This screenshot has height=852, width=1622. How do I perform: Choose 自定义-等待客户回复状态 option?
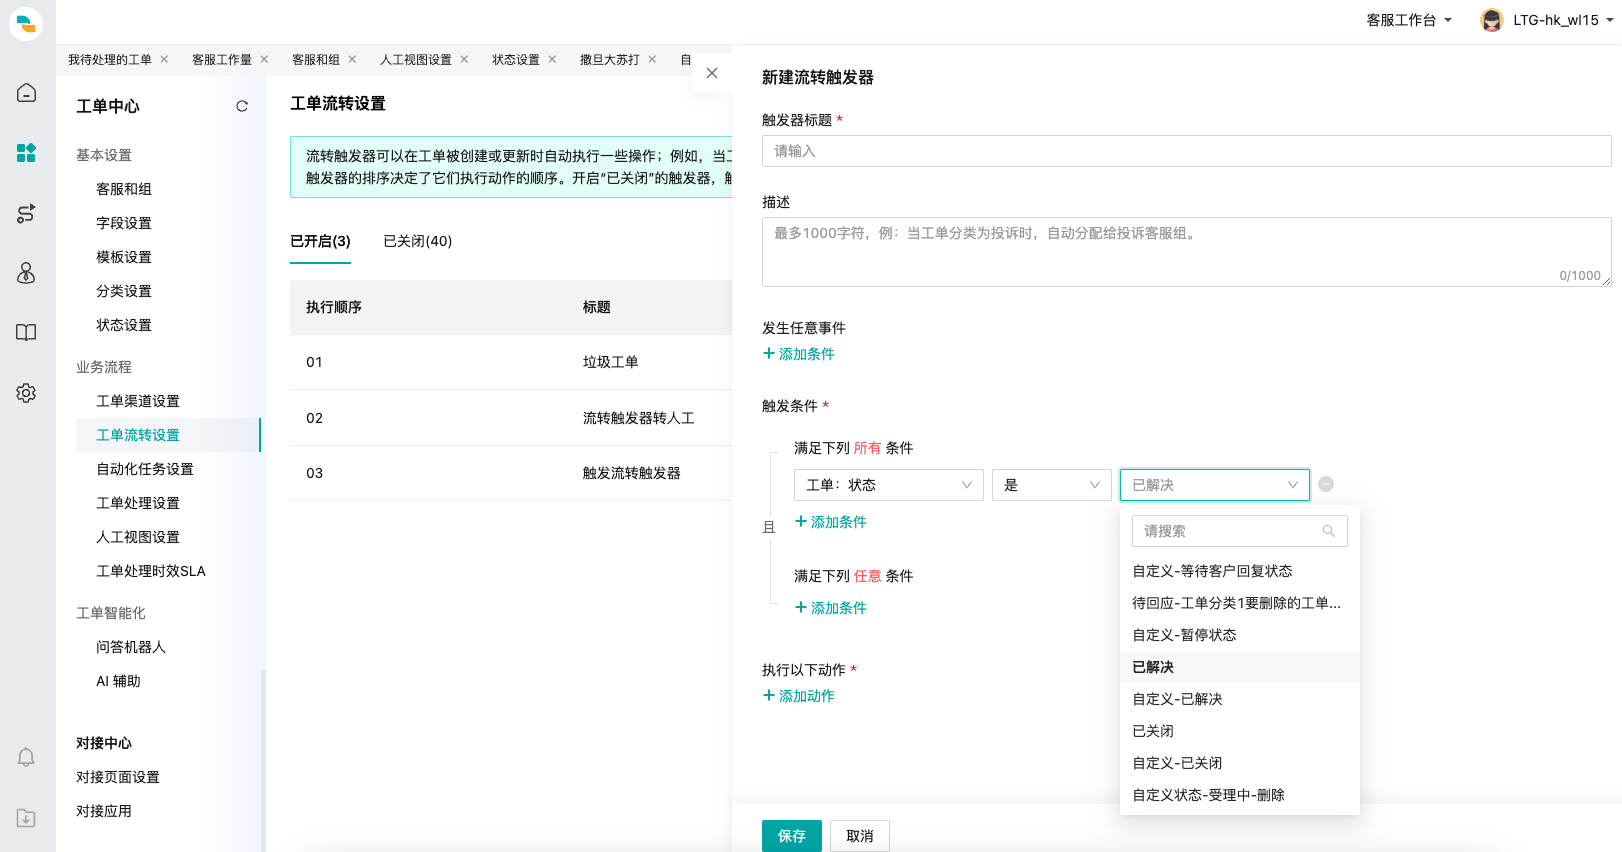1240,571
